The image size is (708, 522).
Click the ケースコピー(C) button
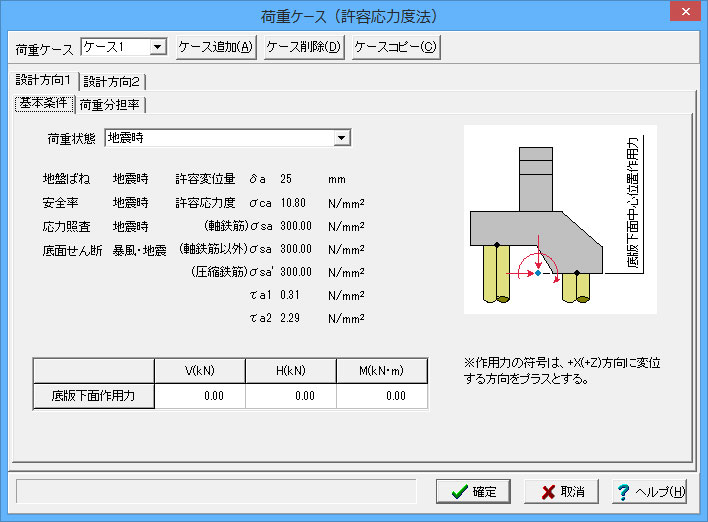click(x=396, y=47)
